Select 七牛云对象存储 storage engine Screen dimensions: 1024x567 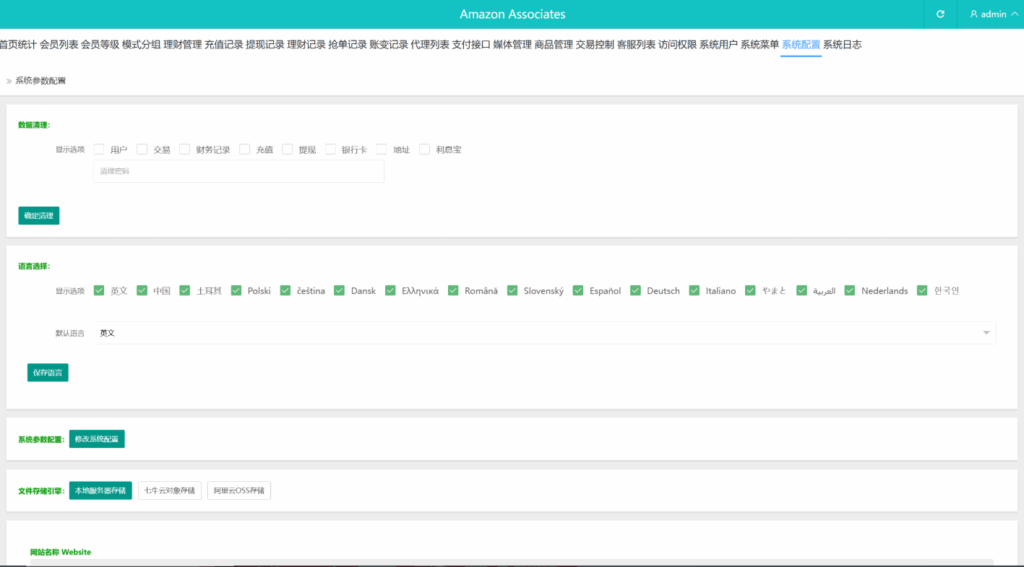tap(170, 491)
